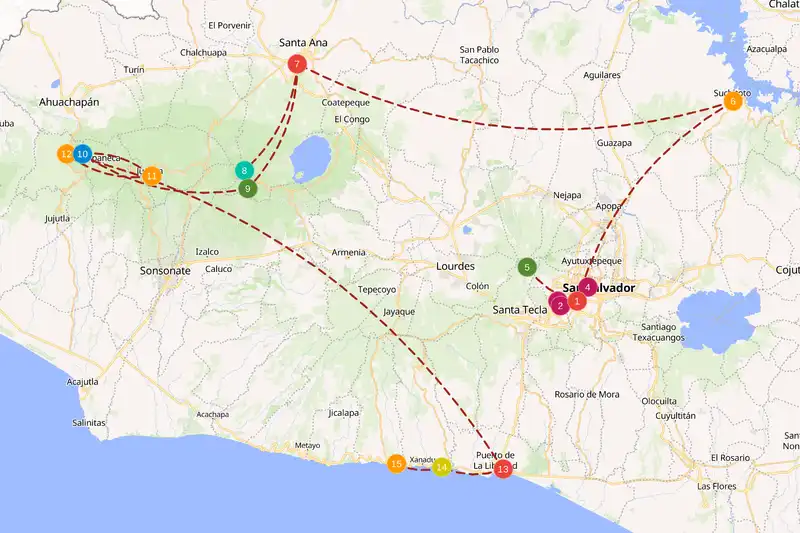
Task: Click the Ahuachapán city label
Action: (x=69, y=102)
